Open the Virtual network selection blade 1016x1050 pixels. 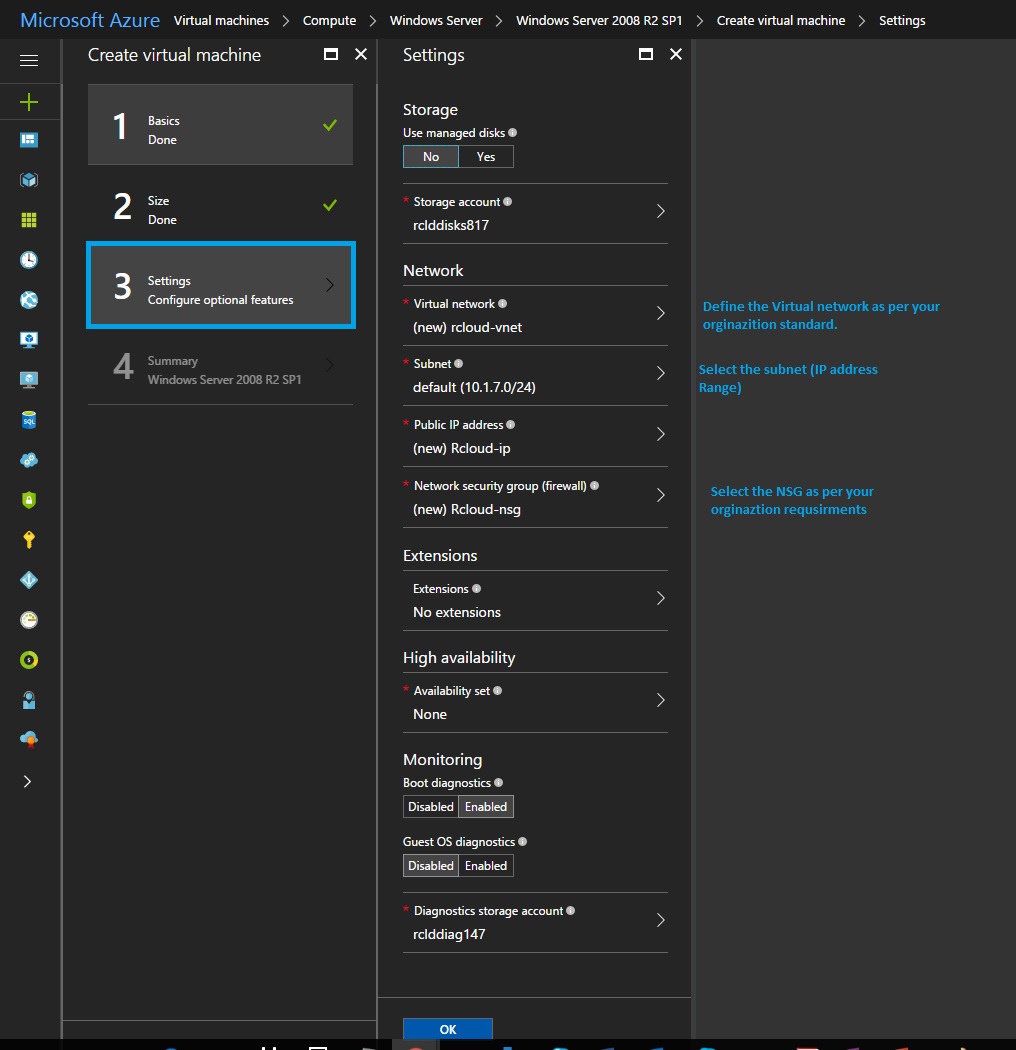point(535,316)
